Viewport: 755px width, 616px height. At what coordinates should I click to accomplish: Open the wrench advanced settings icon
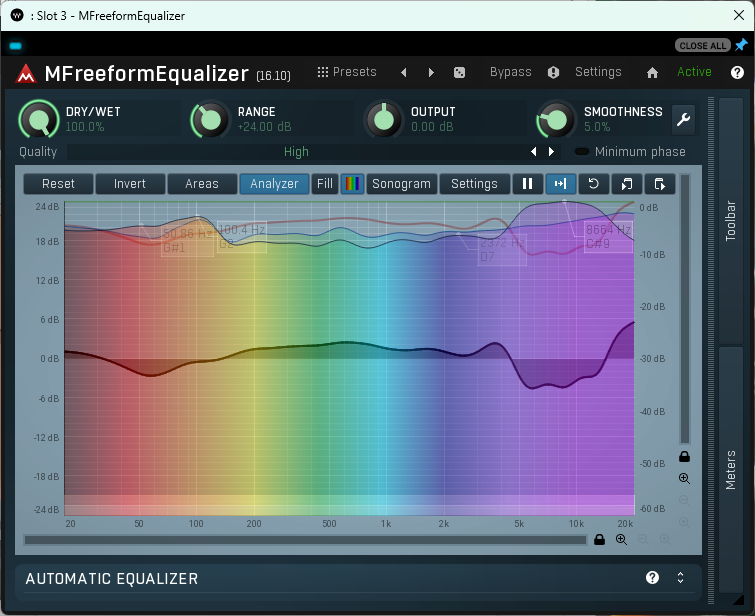click(683, 119)
